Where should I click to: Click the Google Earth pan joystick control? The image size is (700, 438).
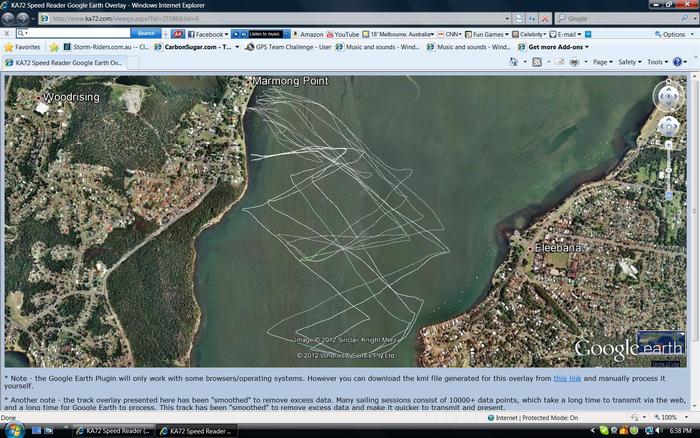pos(667,128)
